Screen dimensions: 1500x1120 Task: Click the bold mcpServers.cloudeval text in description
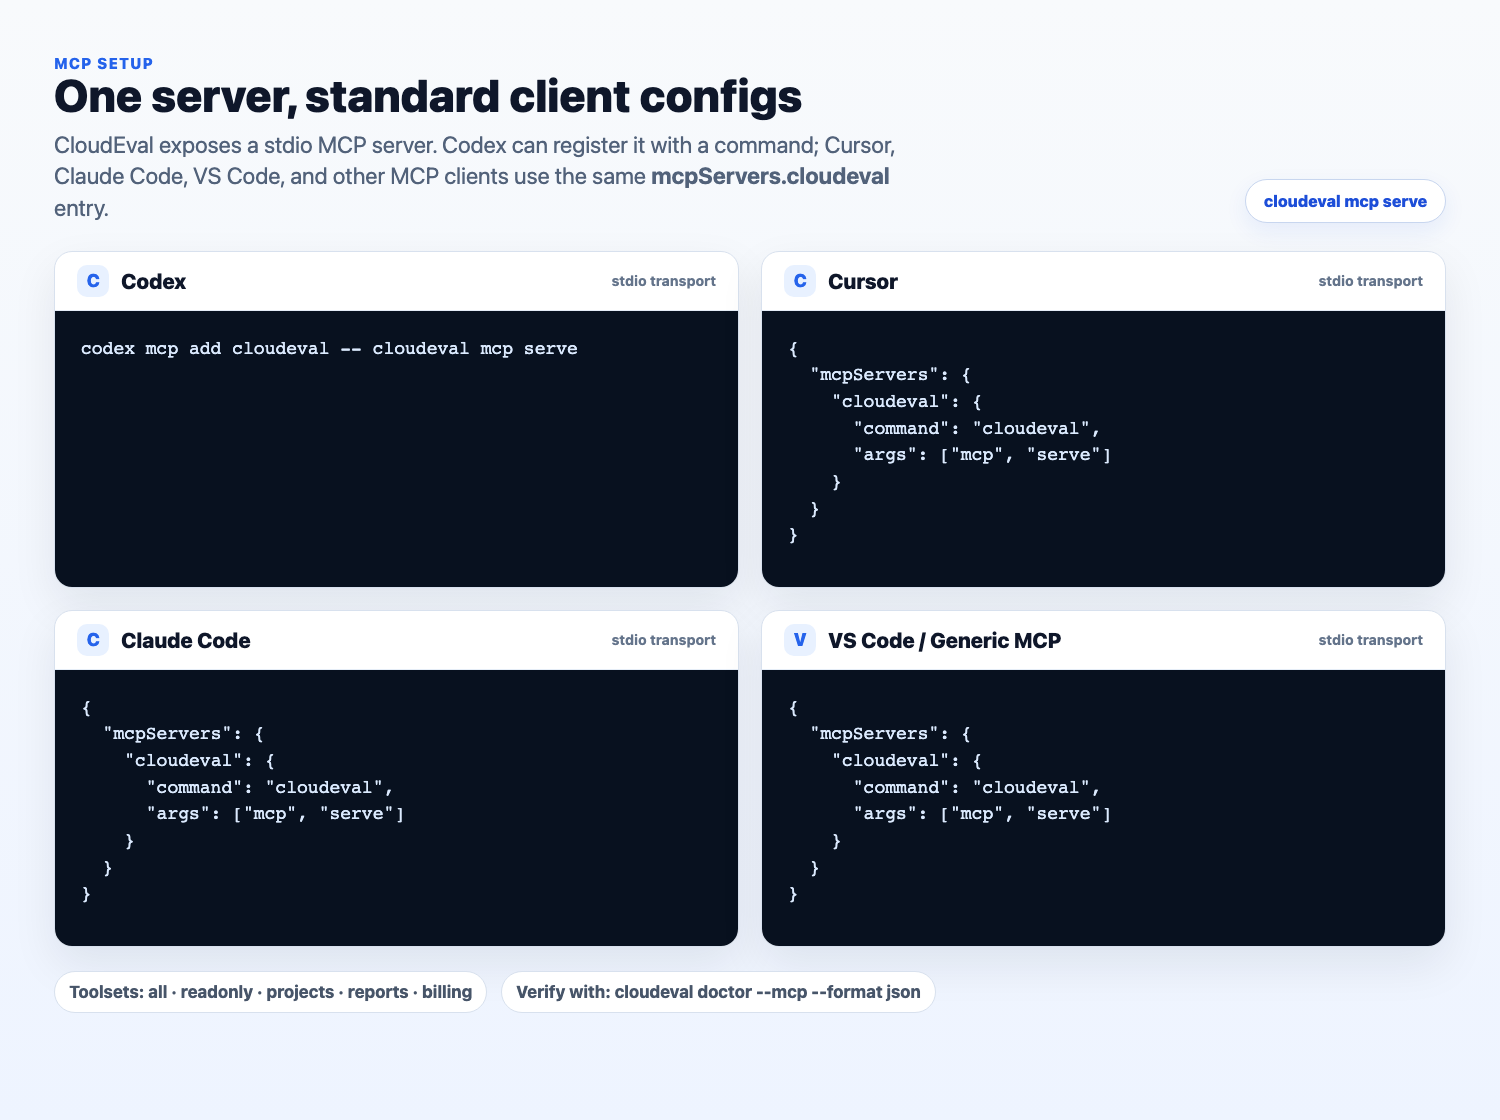[770, 177]
